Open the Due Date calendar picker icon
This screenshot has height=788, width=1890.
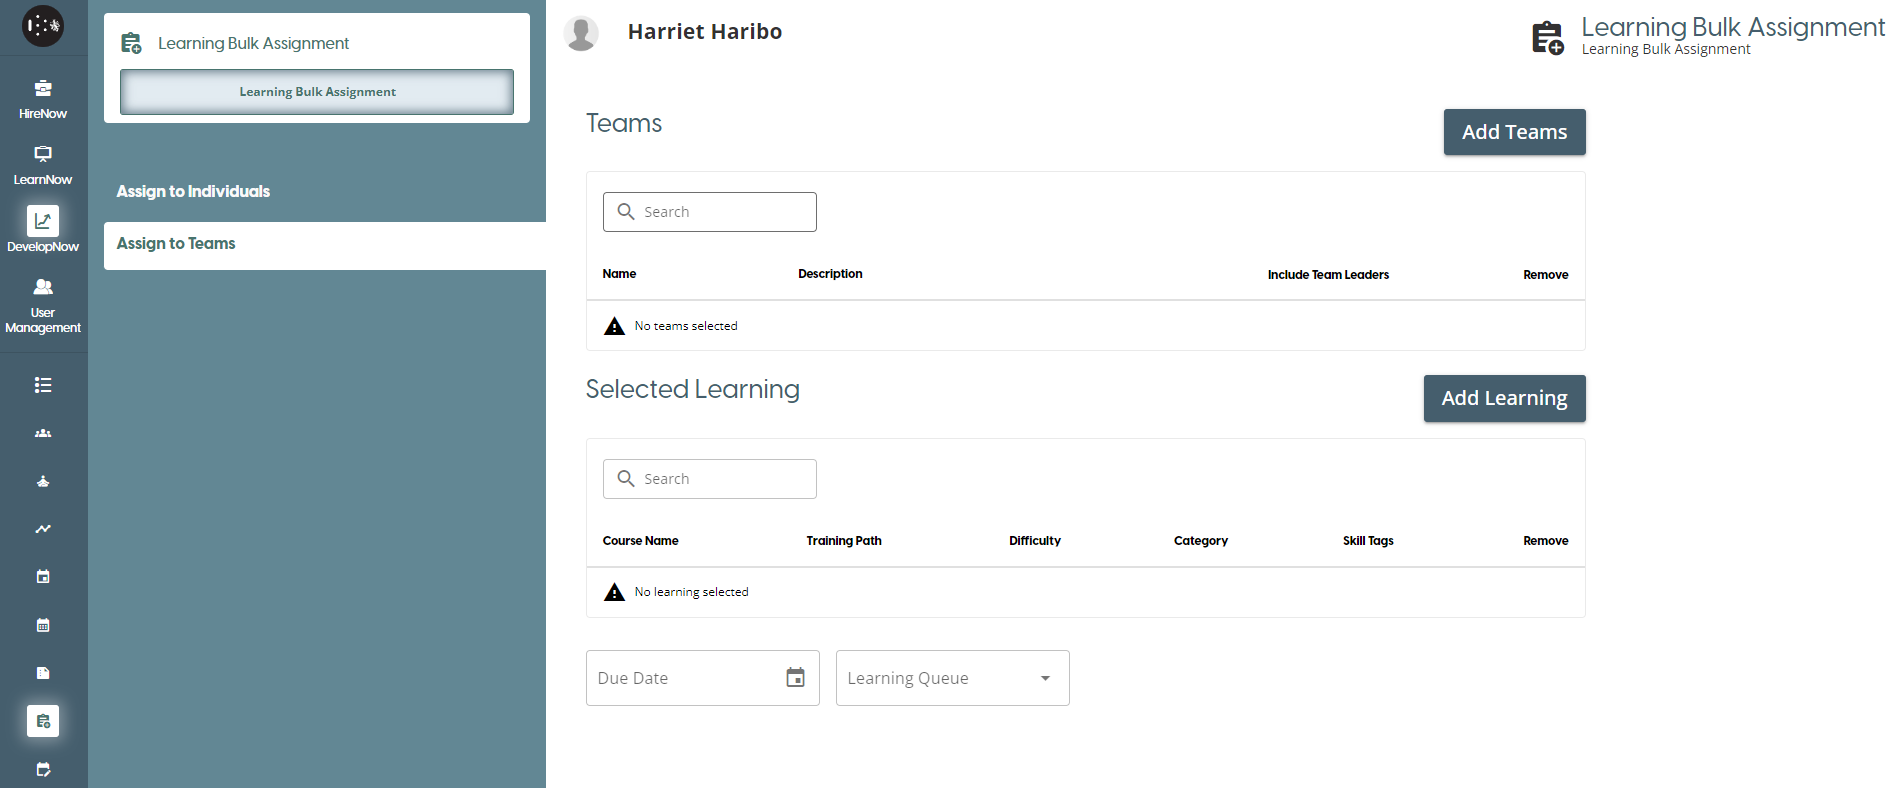click(x=795, y=678)
